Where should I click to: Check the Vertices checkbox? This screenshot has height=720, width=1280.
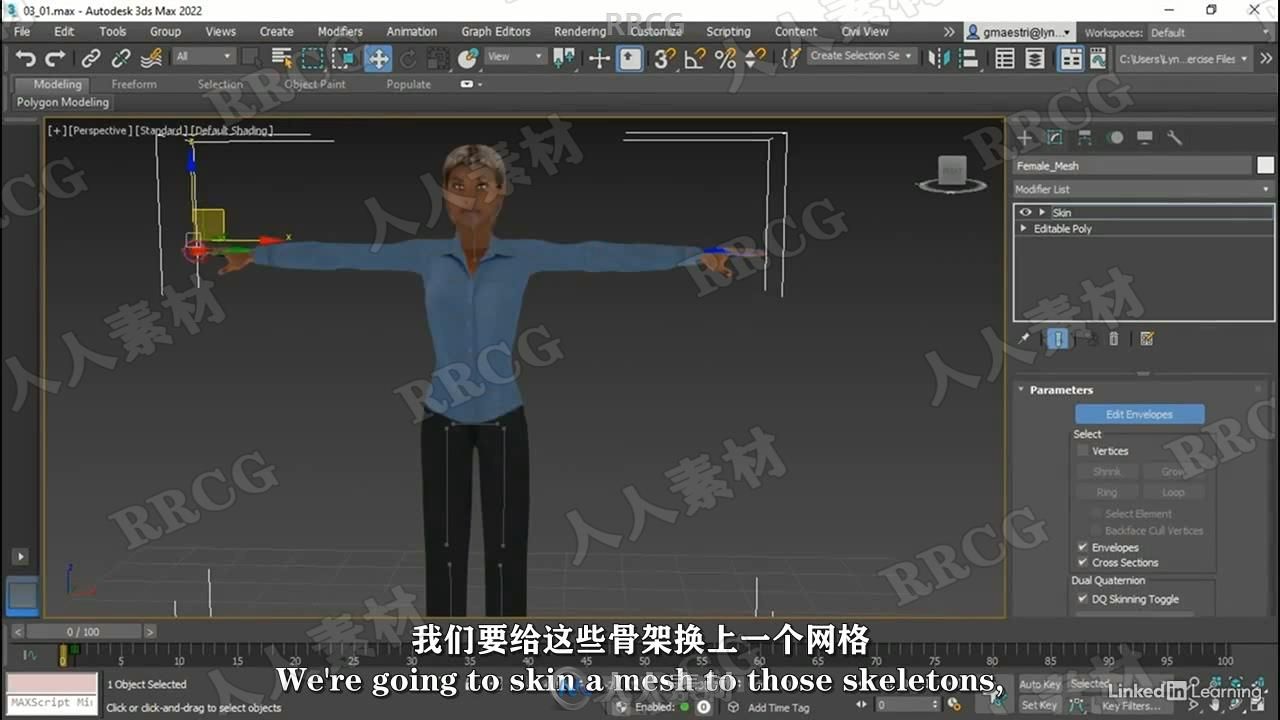click(x=1083, y=451)
